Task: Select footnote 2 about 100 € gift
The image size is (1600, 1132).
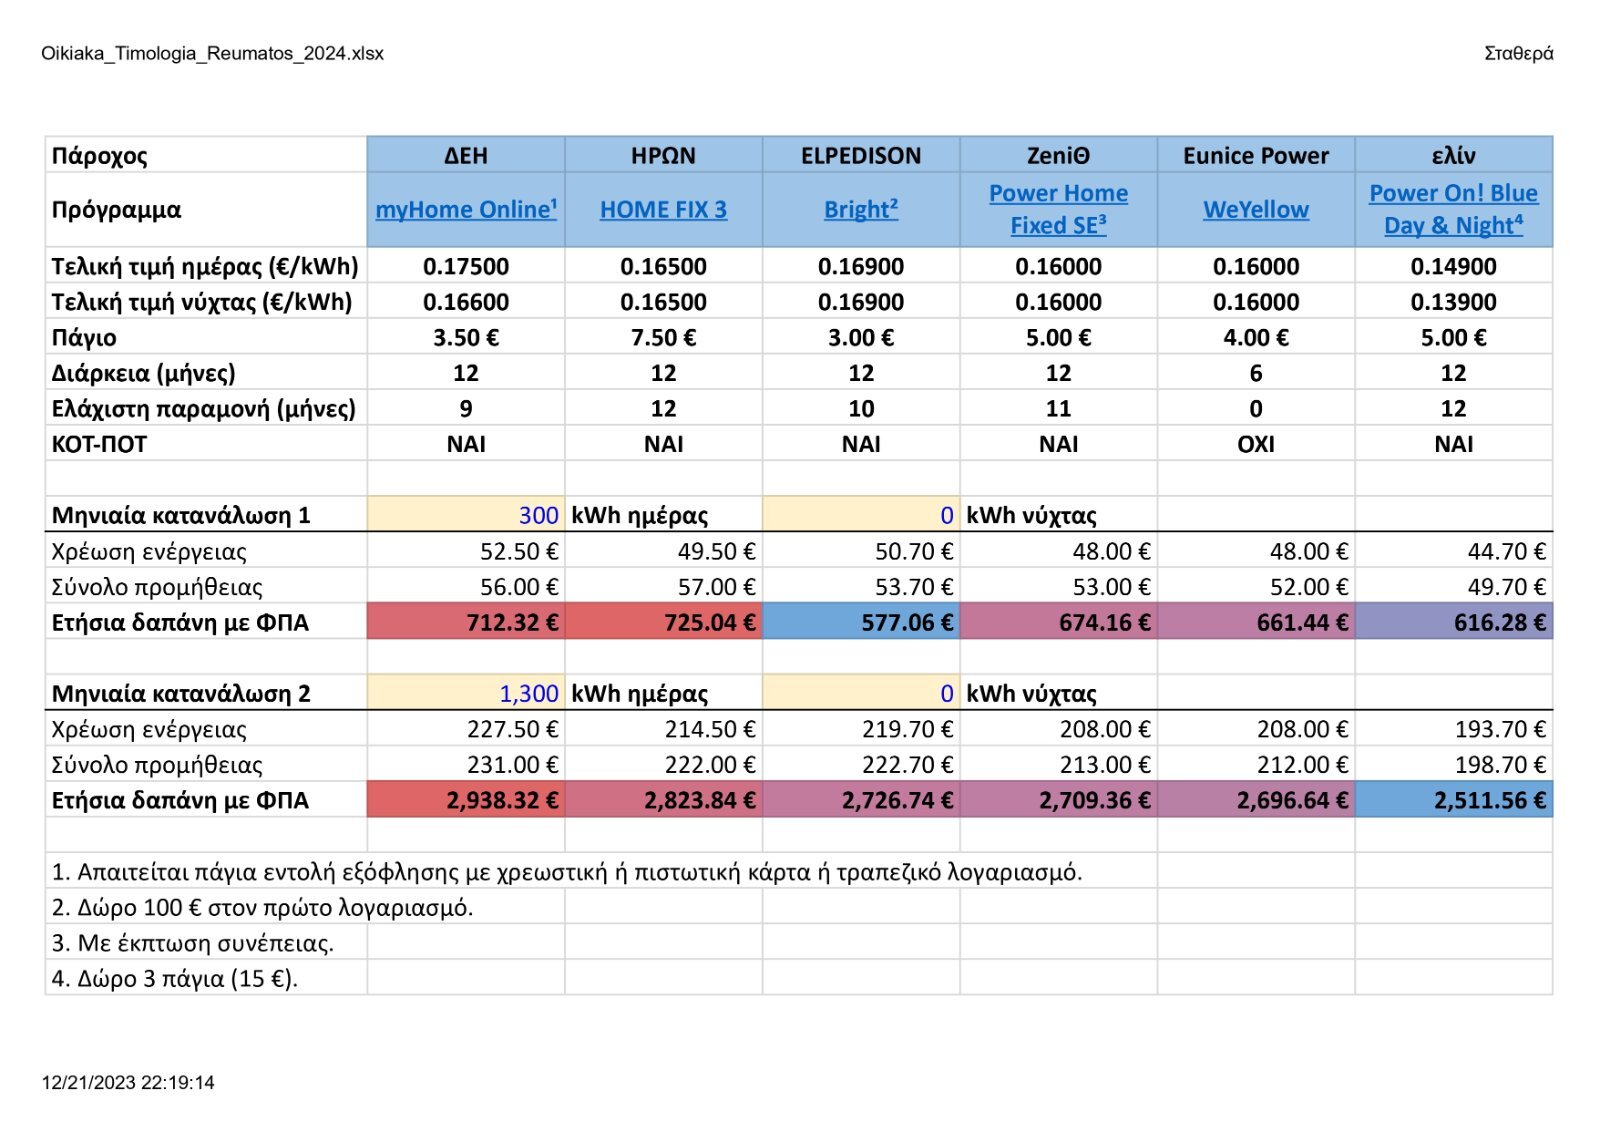Action: [262, 907]
